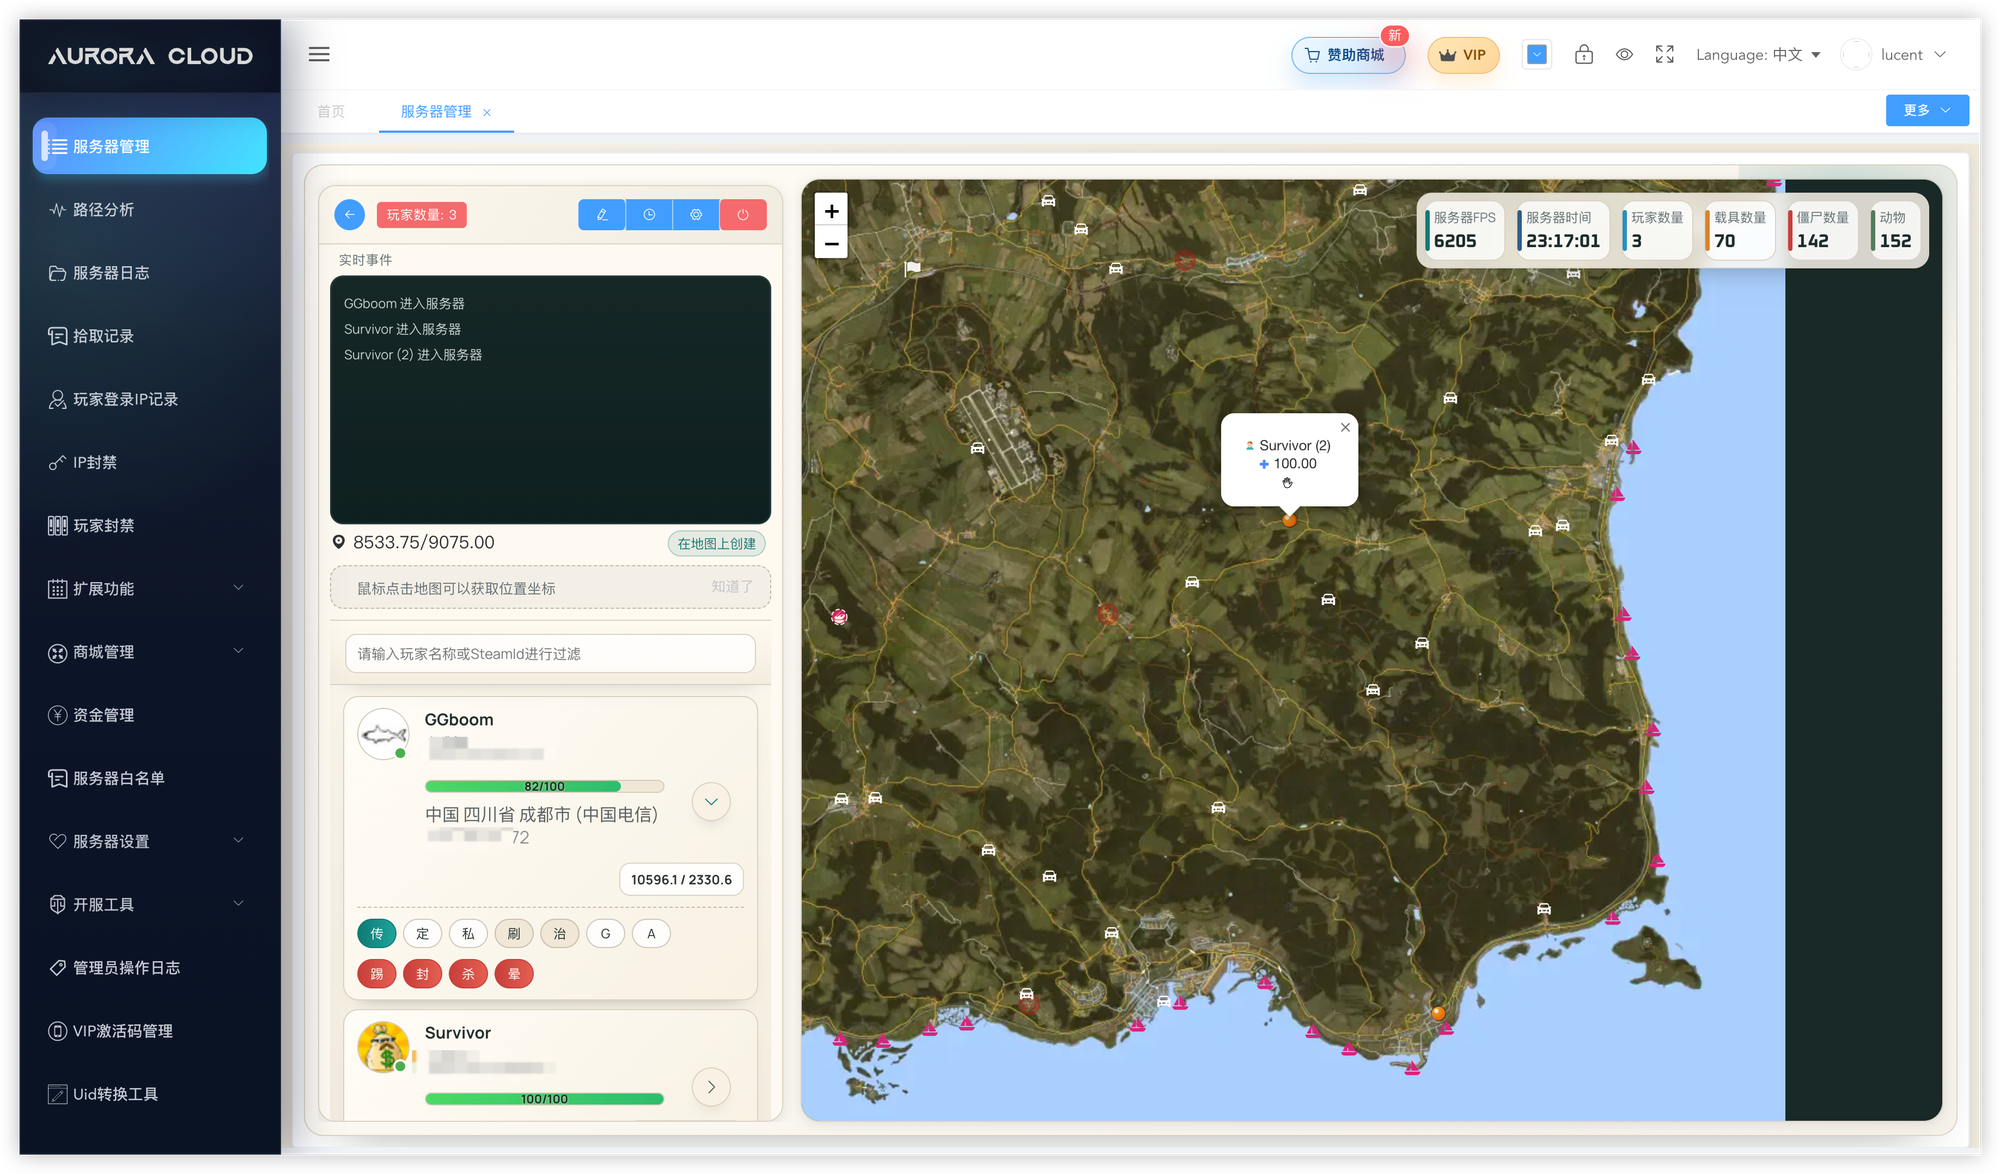
Task: Open the lucent user account menu
Action: pos(1895,54)
